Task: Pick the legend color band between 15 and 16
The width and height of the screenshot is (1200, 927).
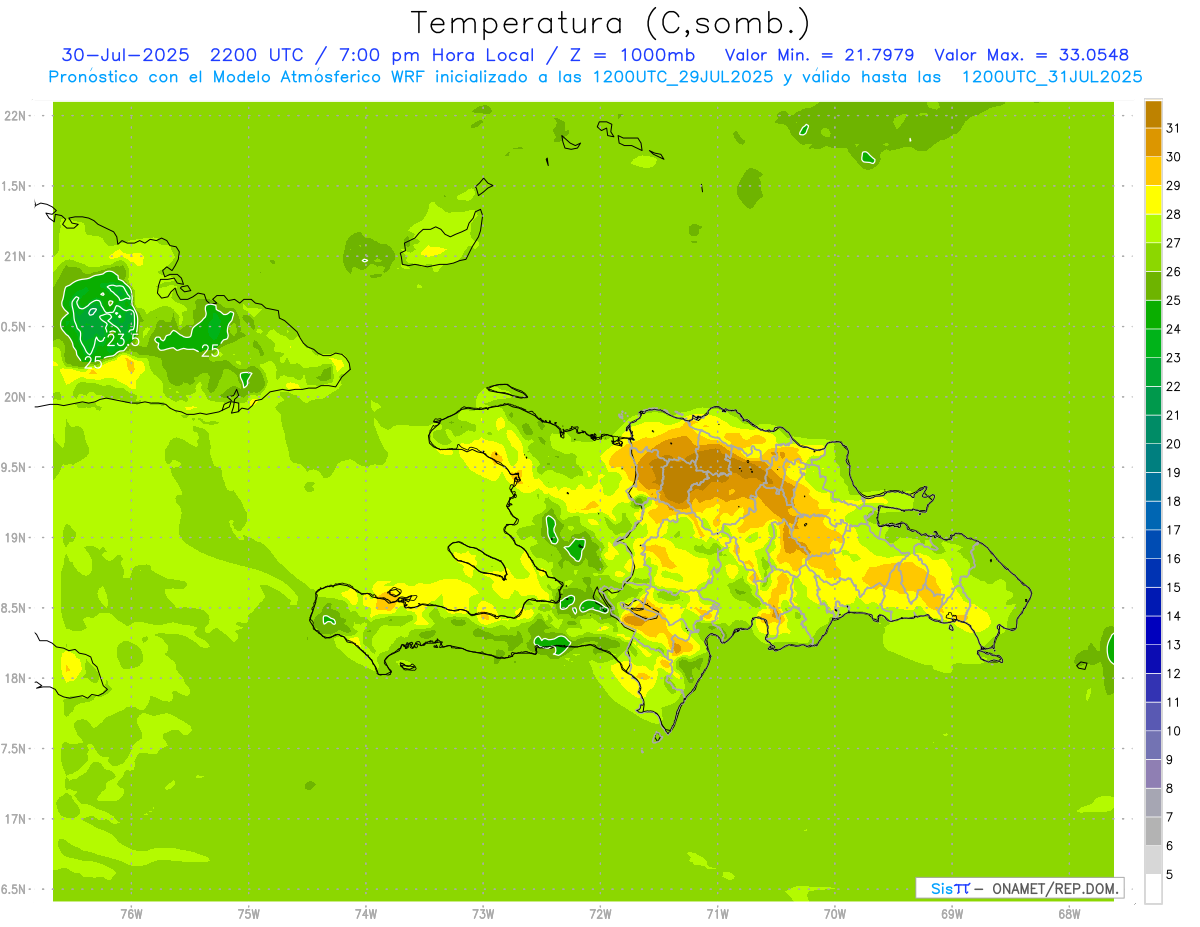Action: (x=1153, y=573)
